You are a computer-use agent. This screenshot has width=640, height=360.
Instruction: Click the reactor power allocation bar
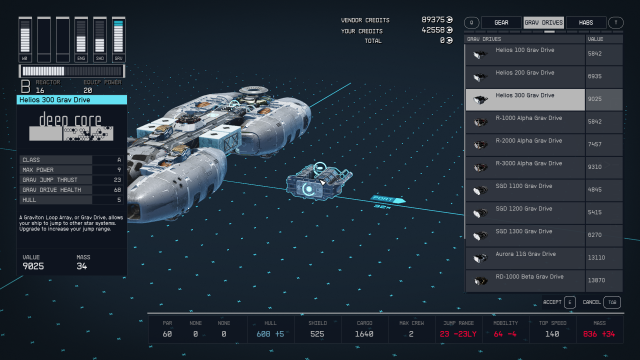72,71
